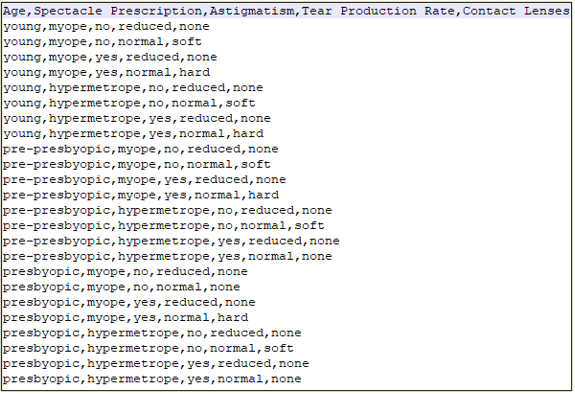
Task: Click line 'young,hypermetrope,no,reduced,none'
Action: click(x=133, y=88)
